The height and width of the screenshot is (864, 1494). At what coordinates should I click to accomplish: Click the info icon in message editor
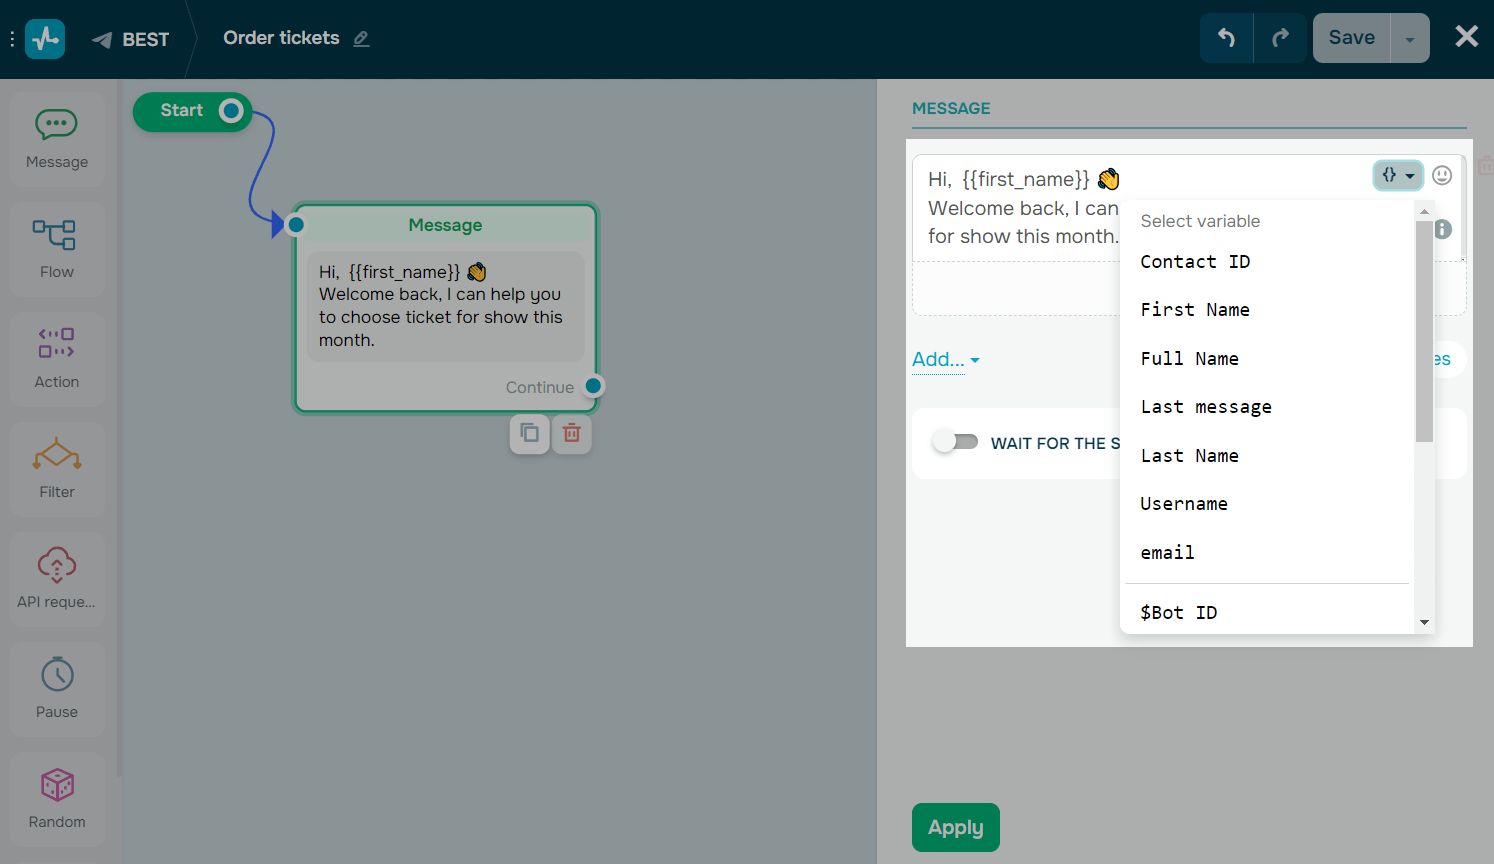click(1443, 229)
